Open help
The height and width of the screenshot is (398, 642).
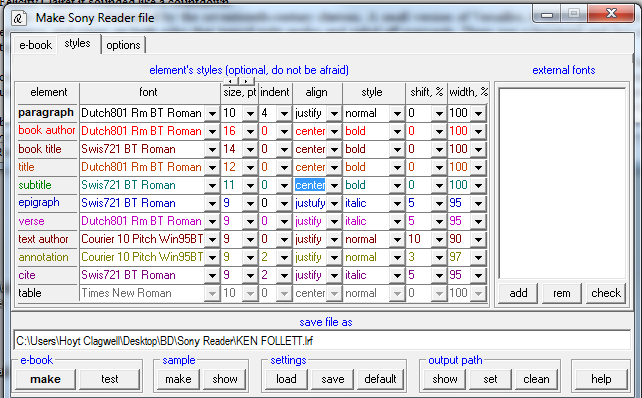tap(601, 379)
